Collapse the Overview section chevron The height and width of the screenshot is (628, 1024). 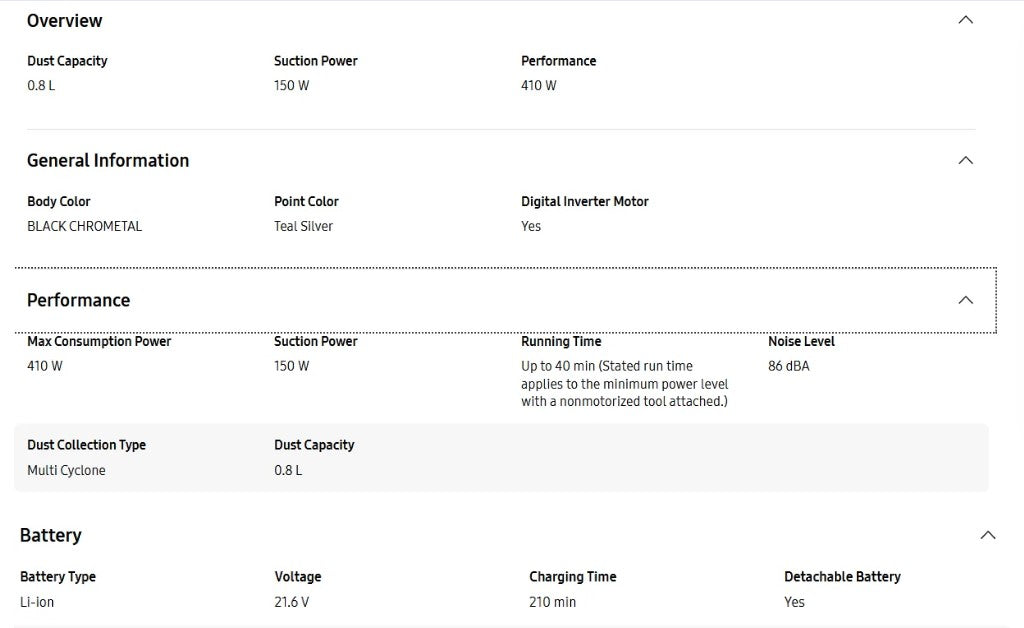click(965, 20)
